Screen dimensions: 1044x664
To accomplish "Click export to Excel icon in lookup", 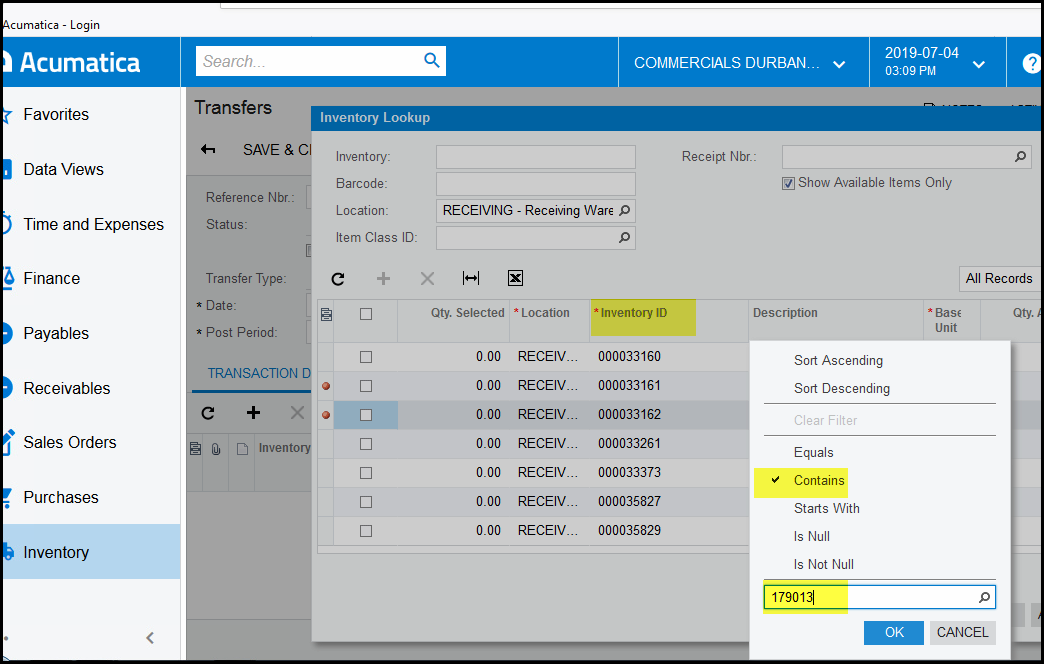I will pyautogui.click(x=515, y=279).
